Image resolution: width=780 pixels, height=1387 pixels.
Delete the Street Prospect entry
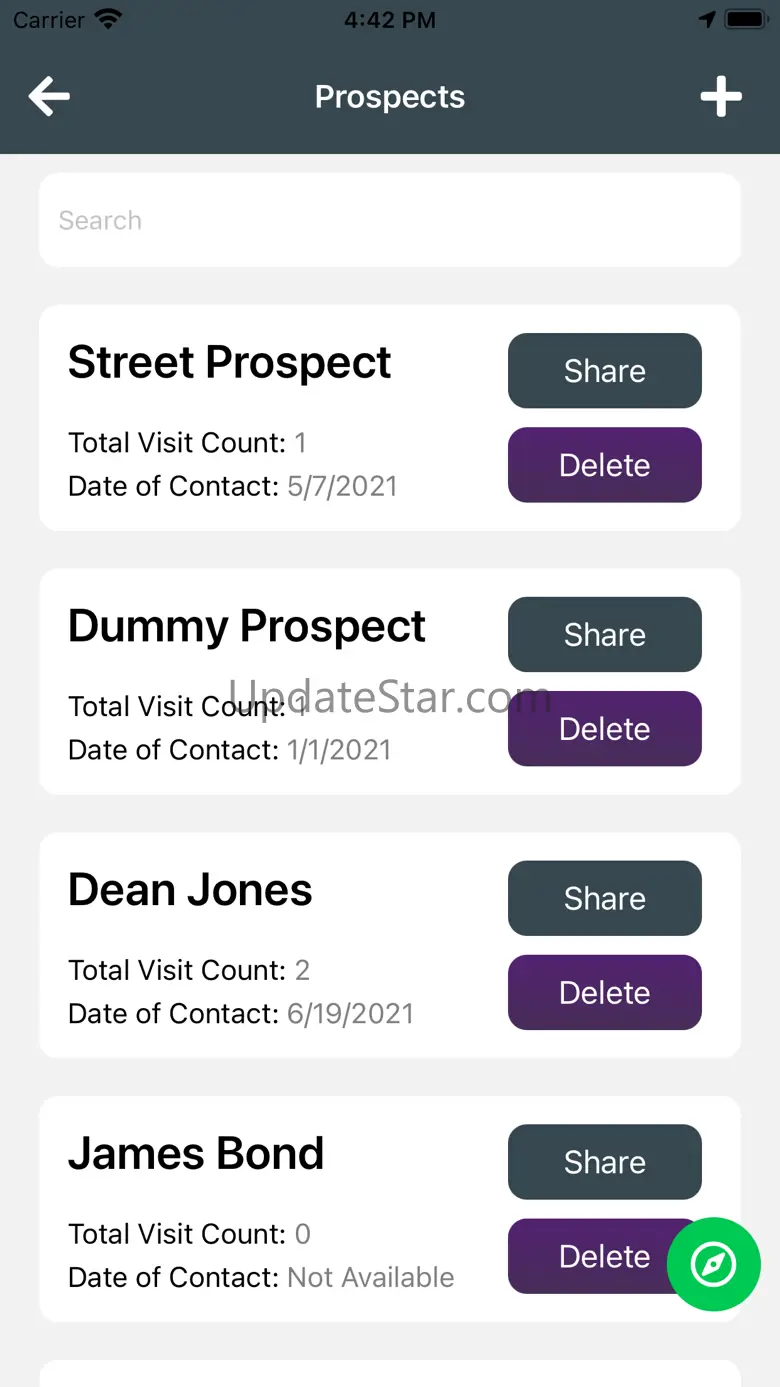point(604,465)
